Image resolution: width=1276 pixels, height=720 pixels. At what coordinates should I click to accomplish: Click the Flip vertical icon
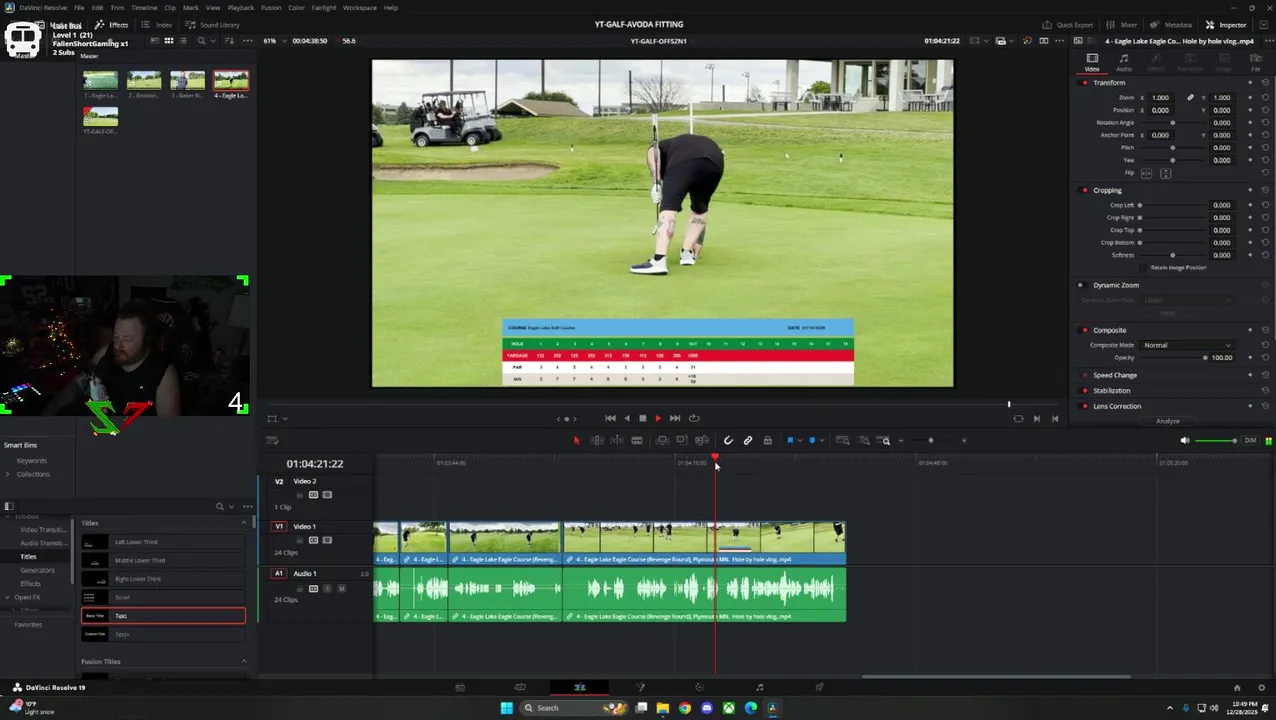1165,173
